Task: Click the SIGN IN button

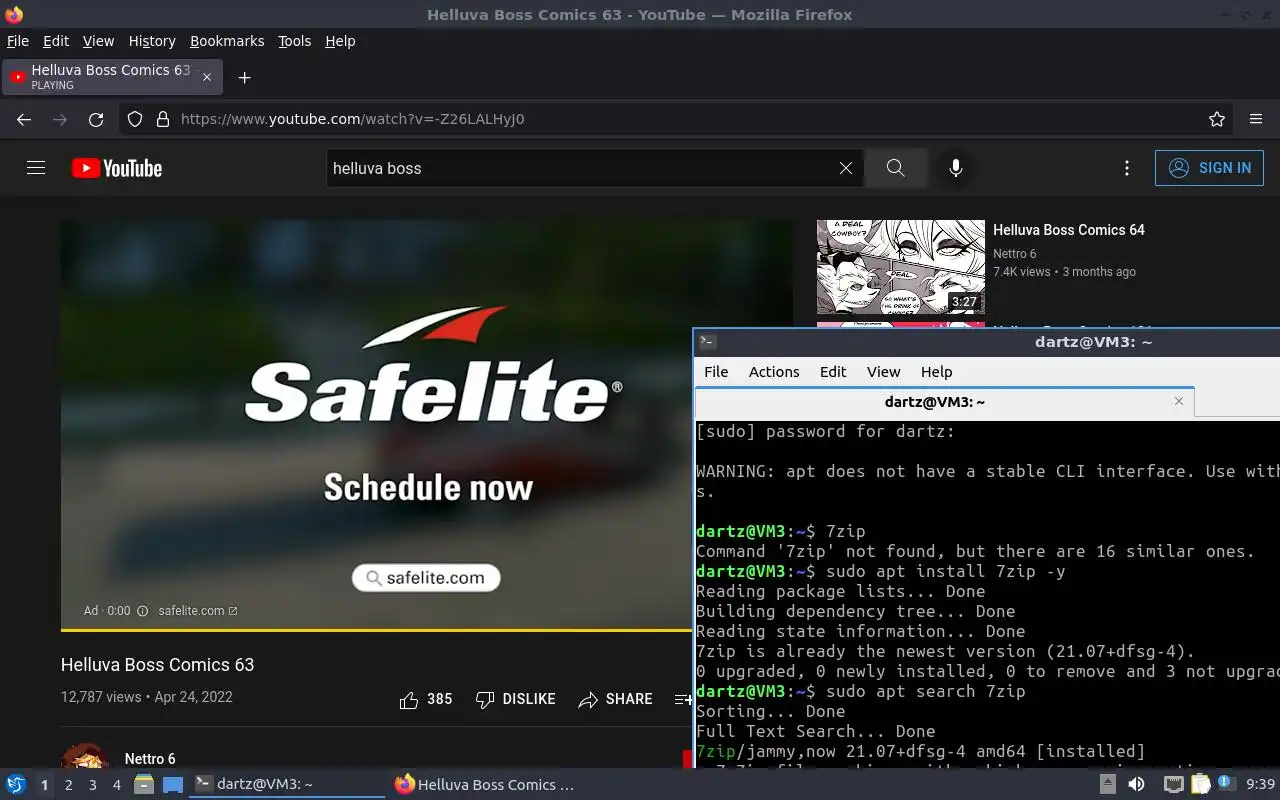Action: (x=1209, y=168)
